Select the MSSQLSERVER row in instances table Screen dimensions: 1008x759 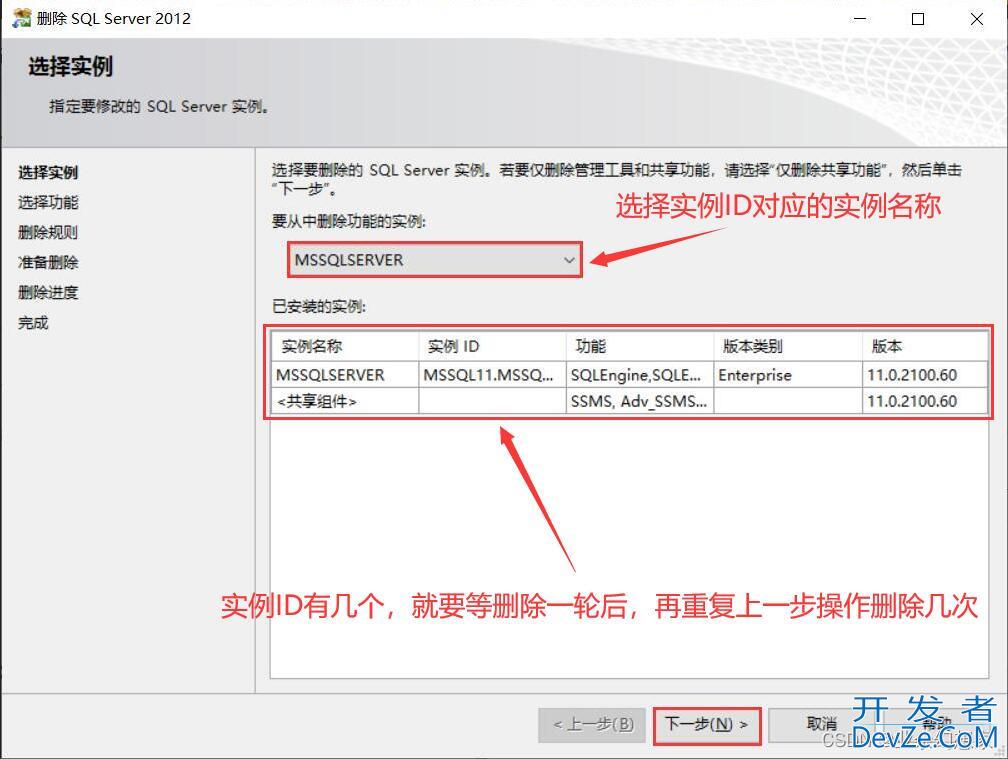(629, 375)
